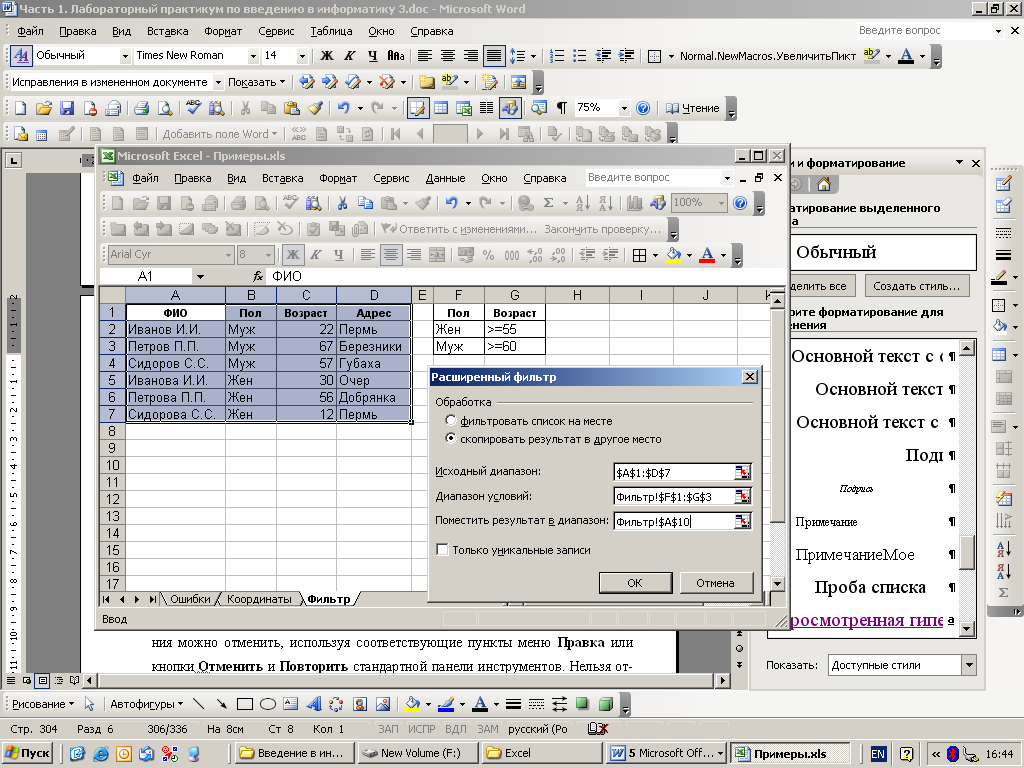Open Excel Формат menu
Viewport: 1024px width, 768px height.
click(x=338, y=178)
